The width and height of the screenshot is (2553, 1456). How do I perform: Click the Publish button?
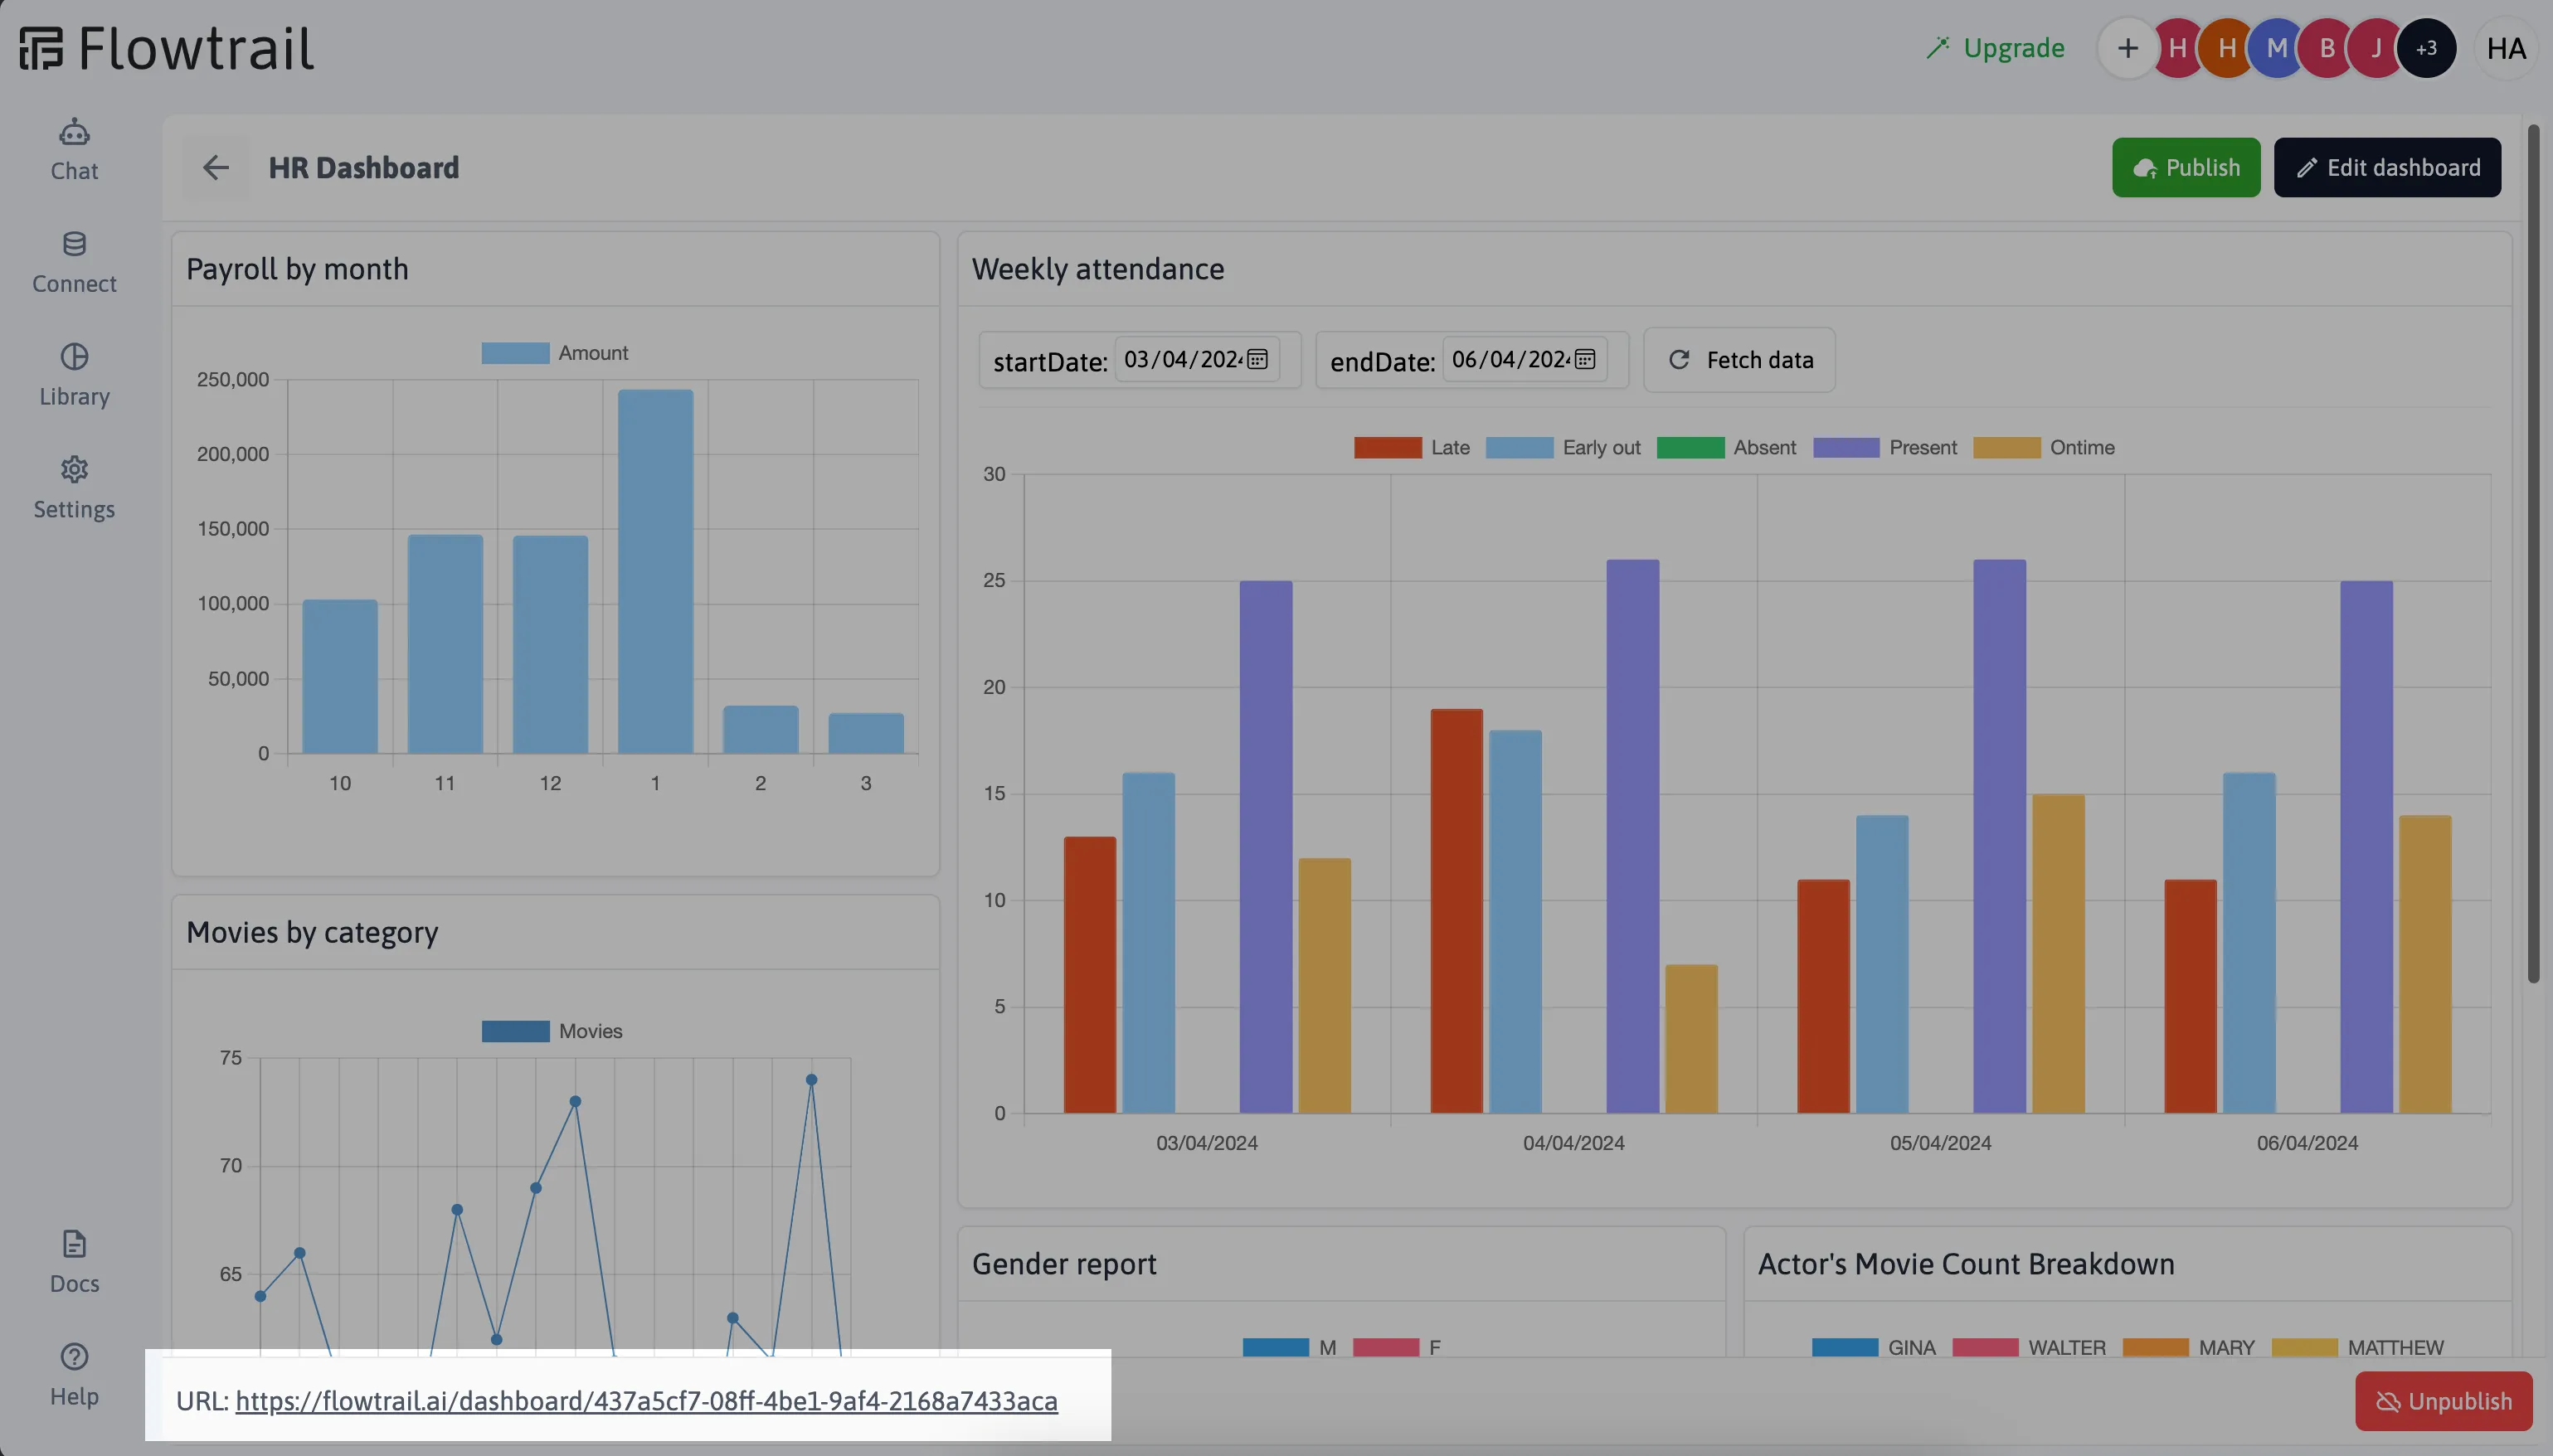(2186, 167)
